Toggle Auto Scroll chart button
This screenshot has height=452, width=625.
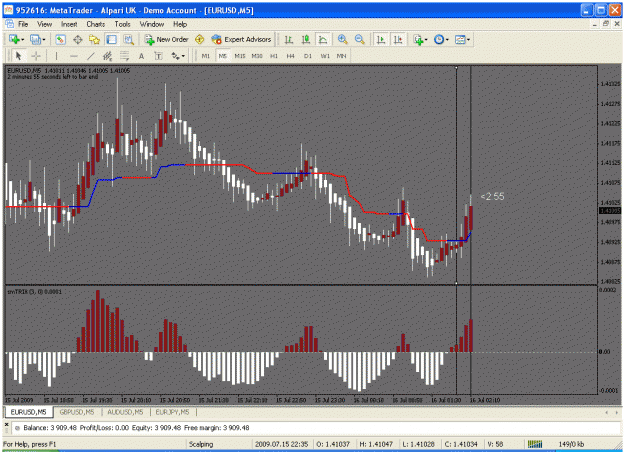point(381,39)
